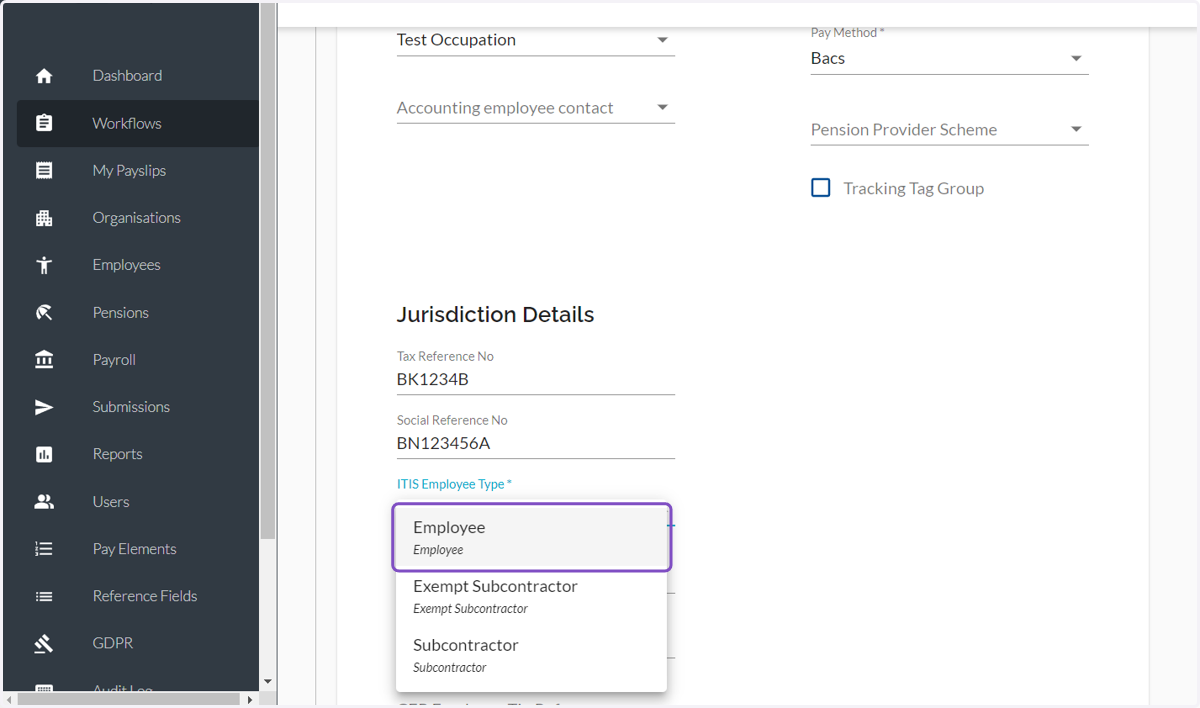Click sidebar horizontal scrollbar left arrow
Screen dimensions: 1200x708
point(11,700)
